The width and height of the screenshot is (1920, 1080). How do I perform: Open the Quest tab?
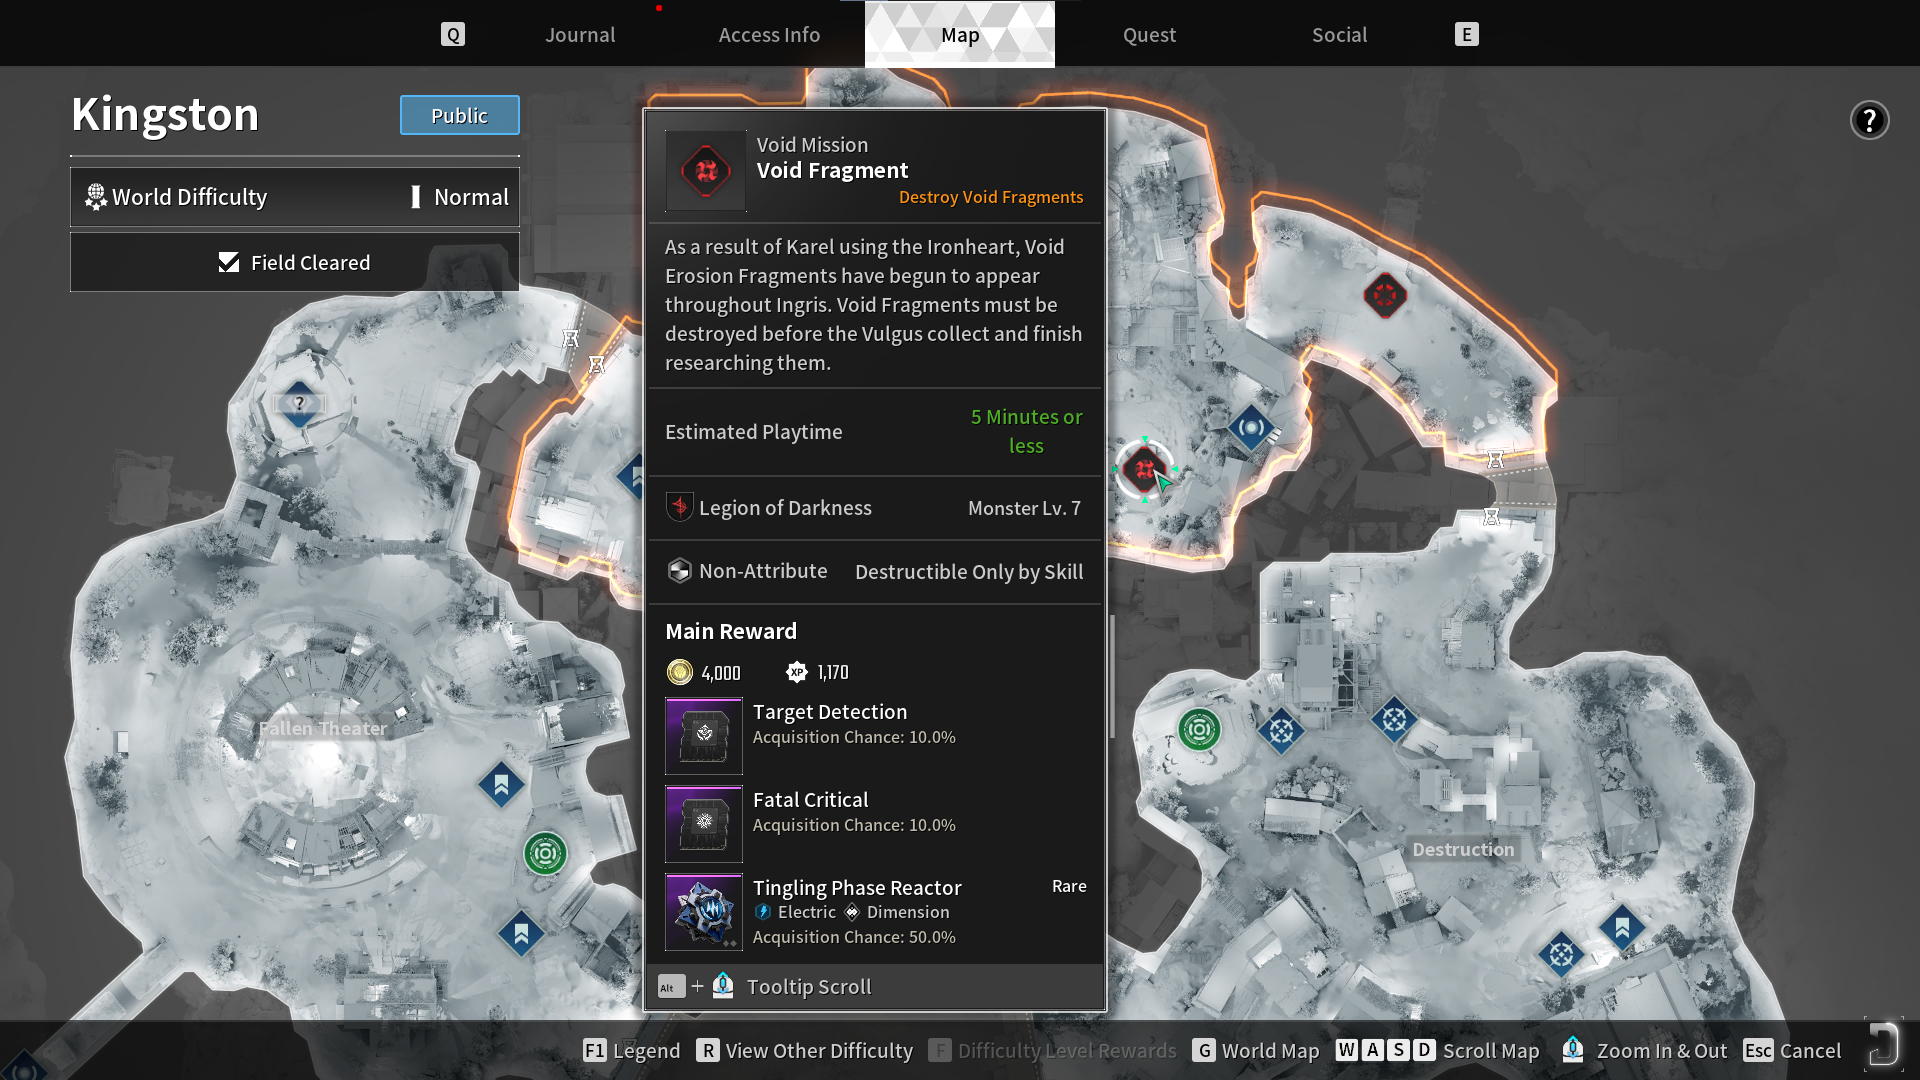[x=1149, y=35]
